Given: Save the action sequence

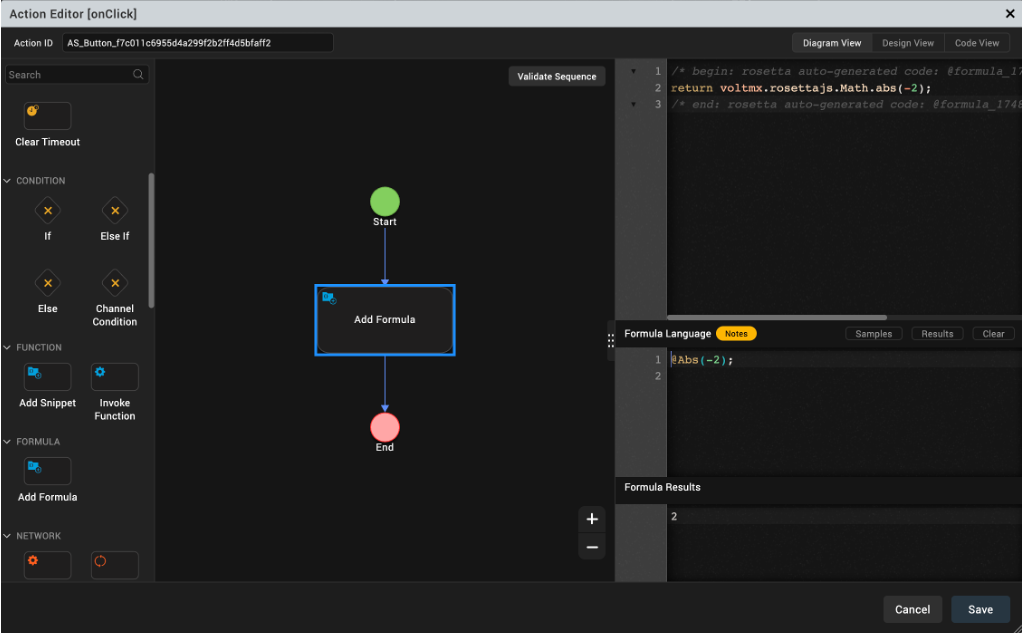Looking at the screenshot, I should 980,610.
